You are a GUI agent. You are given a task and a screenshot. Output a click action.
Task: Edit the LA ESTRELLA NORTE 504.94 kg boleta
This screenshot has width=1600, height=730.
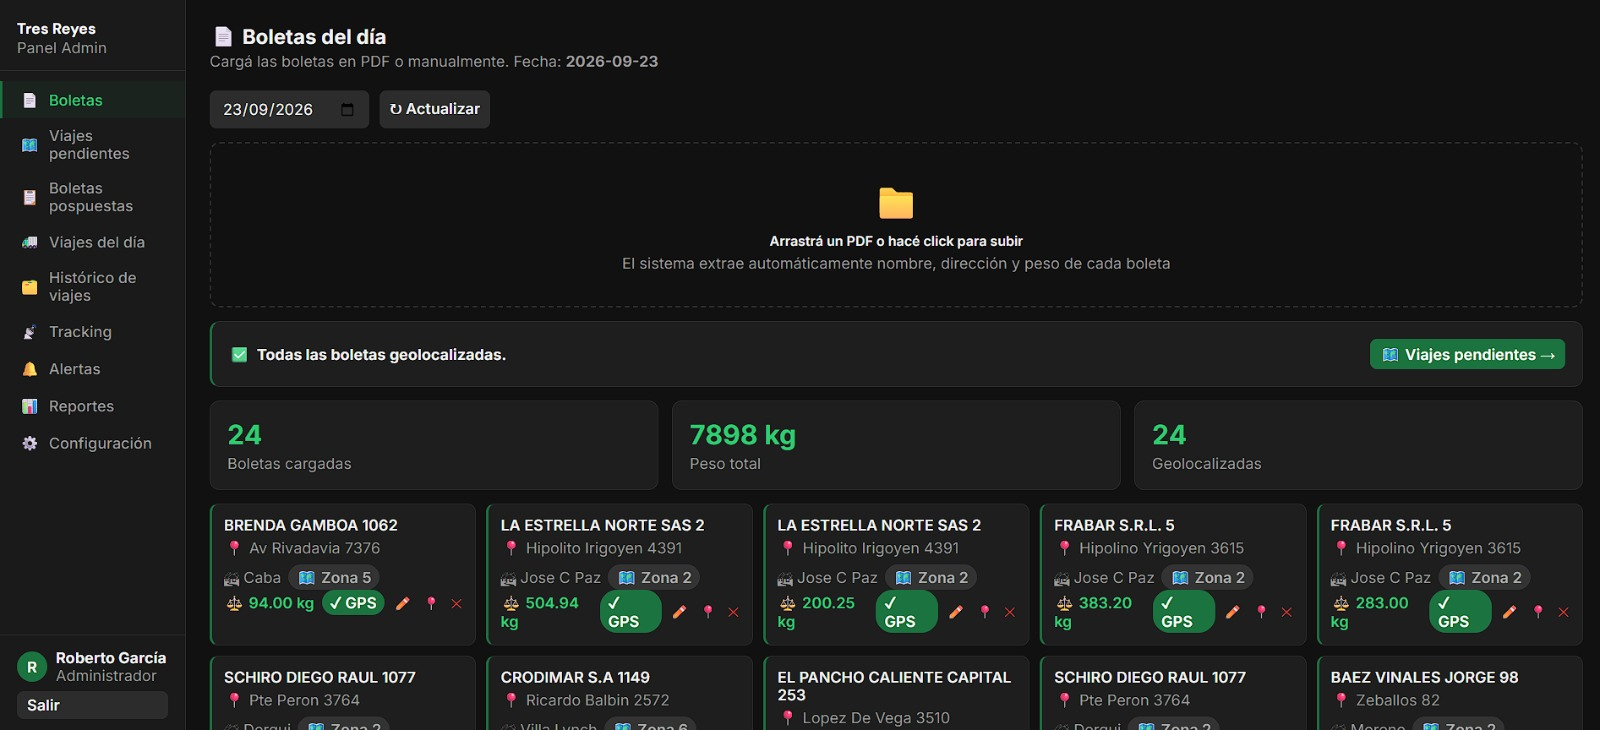680,612
